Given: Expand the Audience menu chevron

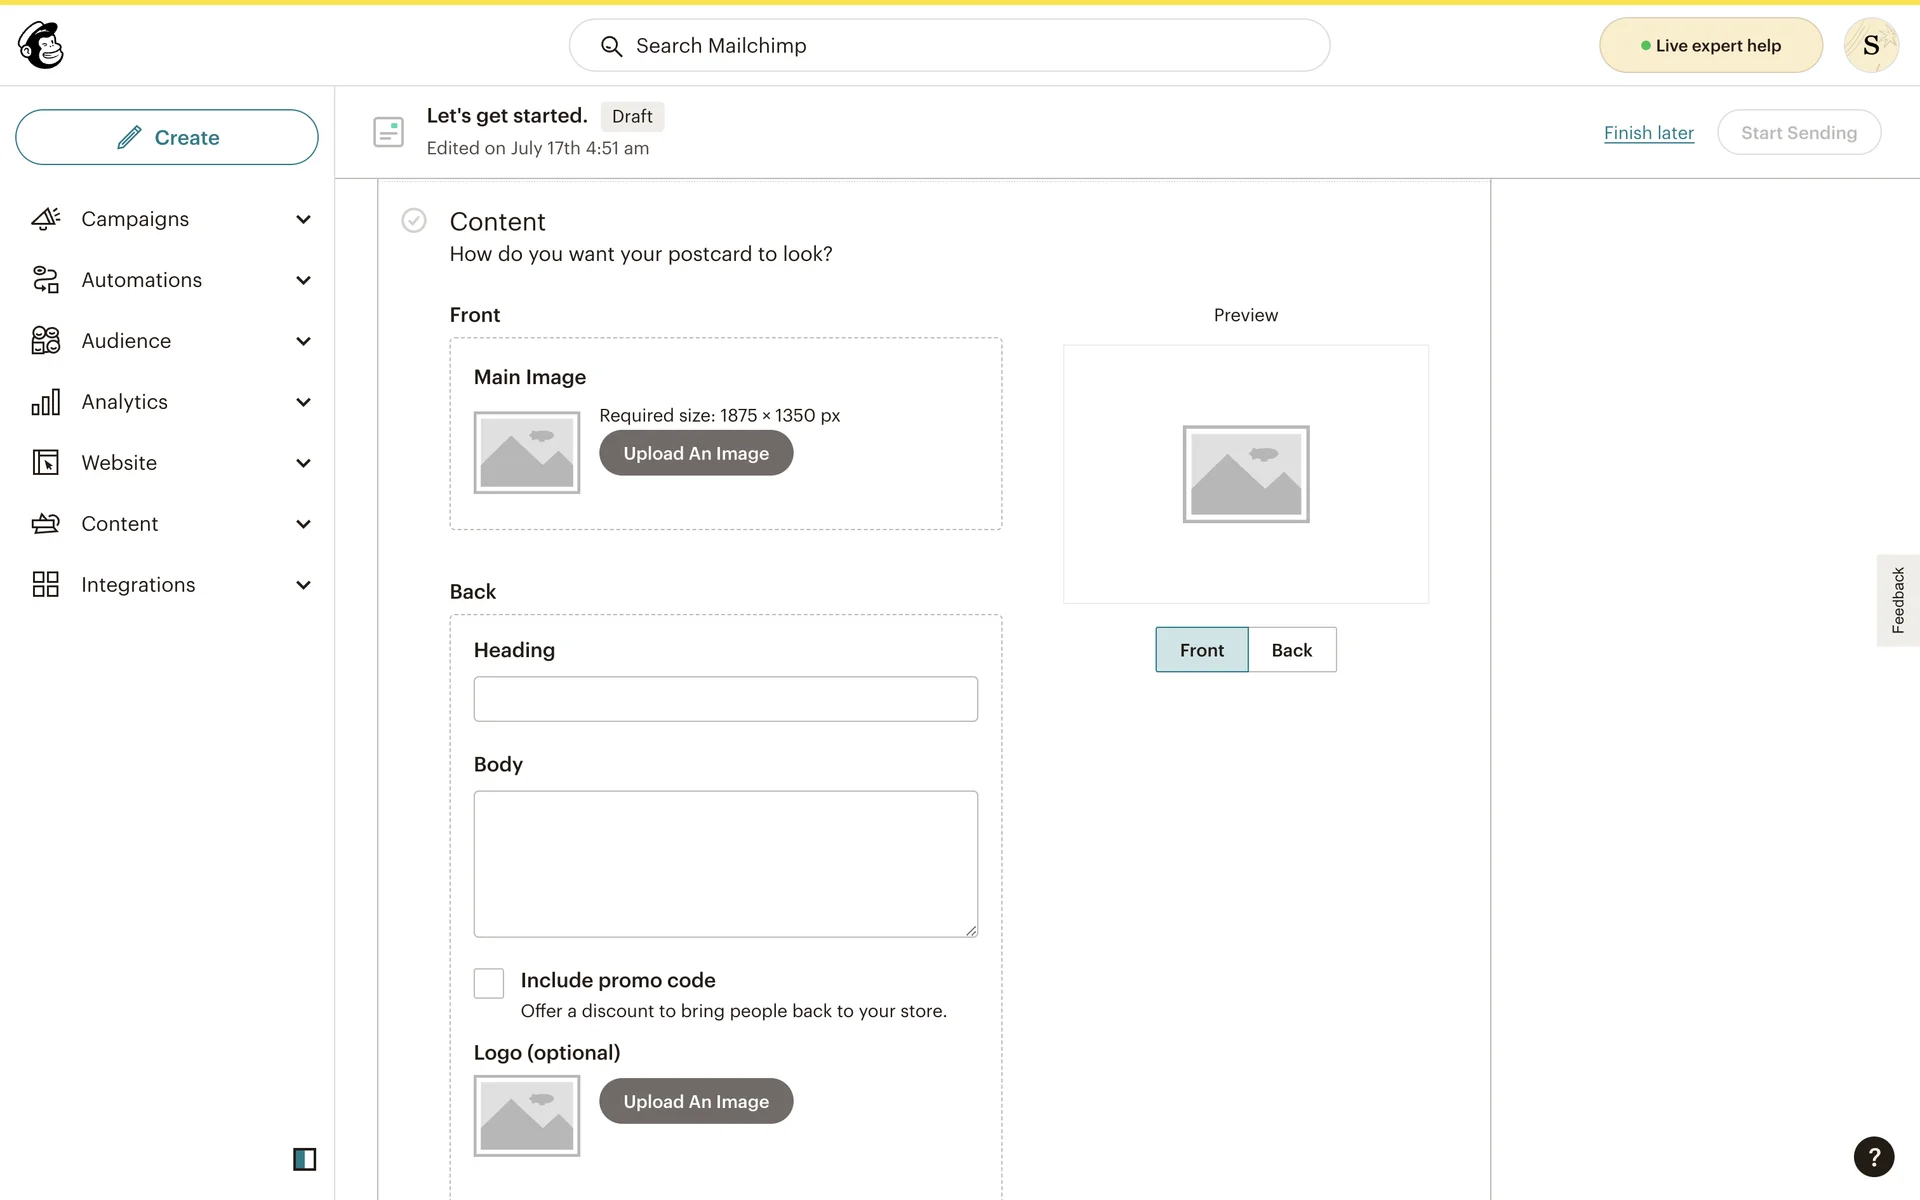Looking at the screenshot, I should tap(304, 341).
